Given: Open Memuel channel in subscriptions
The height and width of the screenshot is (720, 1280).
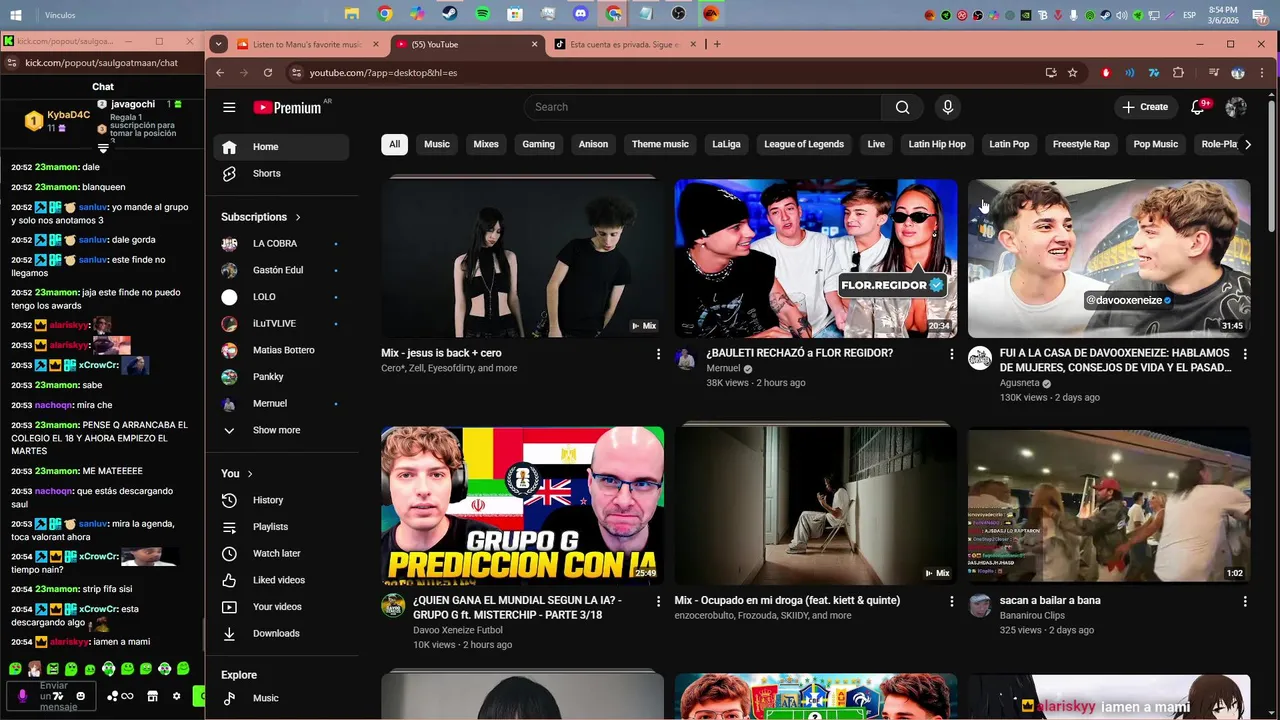Looking at the screenshot, I should coord(280,403).
